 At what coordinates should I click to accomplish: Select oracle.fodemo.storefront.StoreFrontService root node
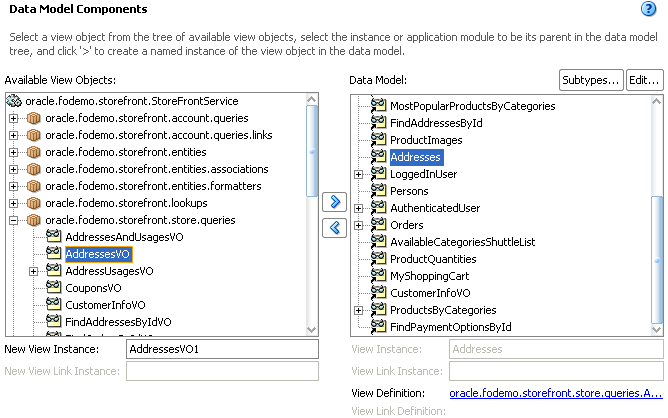tap(132, 101)
